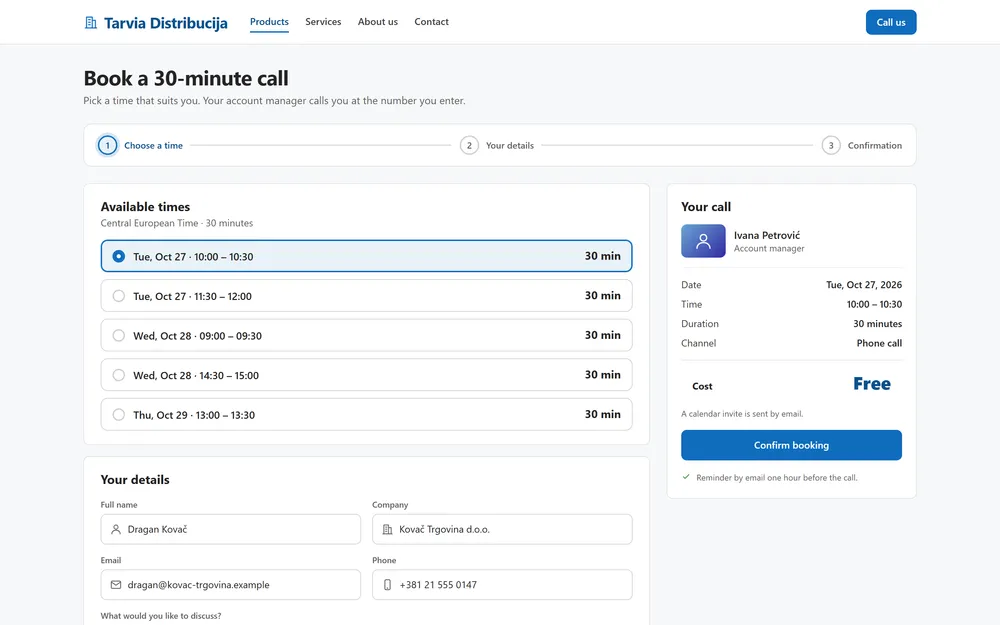This screenshot has height=625, width=1000.
Task: Click Ivana Petrović's avatar icon
Action: point(703,241)
